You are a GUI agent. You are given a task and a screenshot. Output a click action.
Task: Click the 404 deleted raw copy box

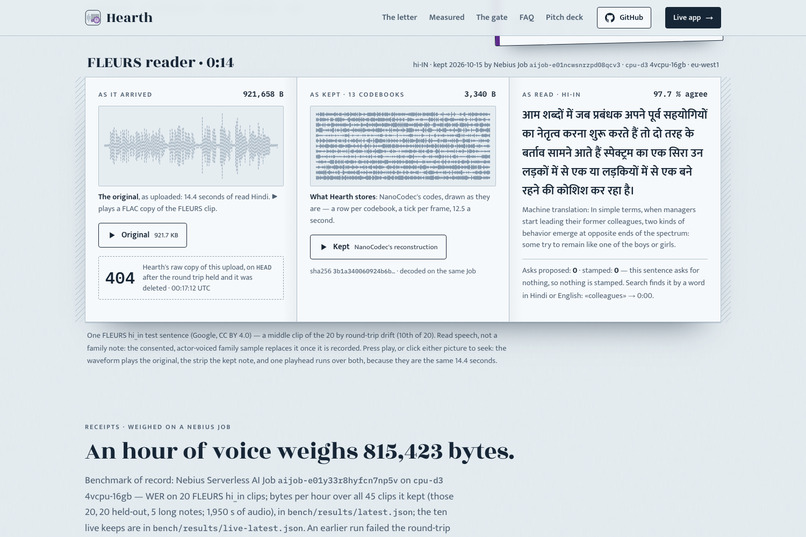191,277
